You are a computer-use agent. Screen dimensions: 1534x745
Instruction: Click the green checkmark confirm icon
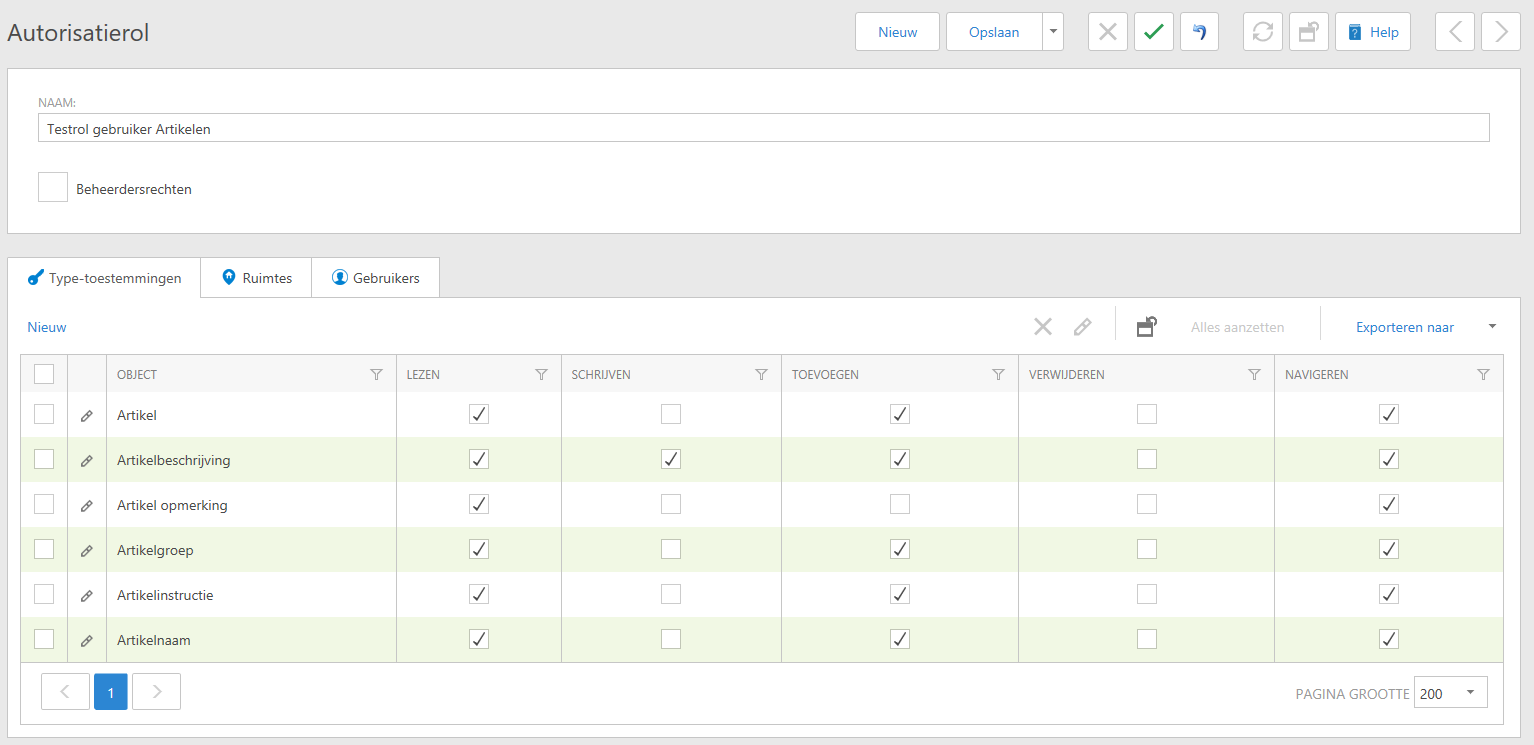click(1153, 32)
